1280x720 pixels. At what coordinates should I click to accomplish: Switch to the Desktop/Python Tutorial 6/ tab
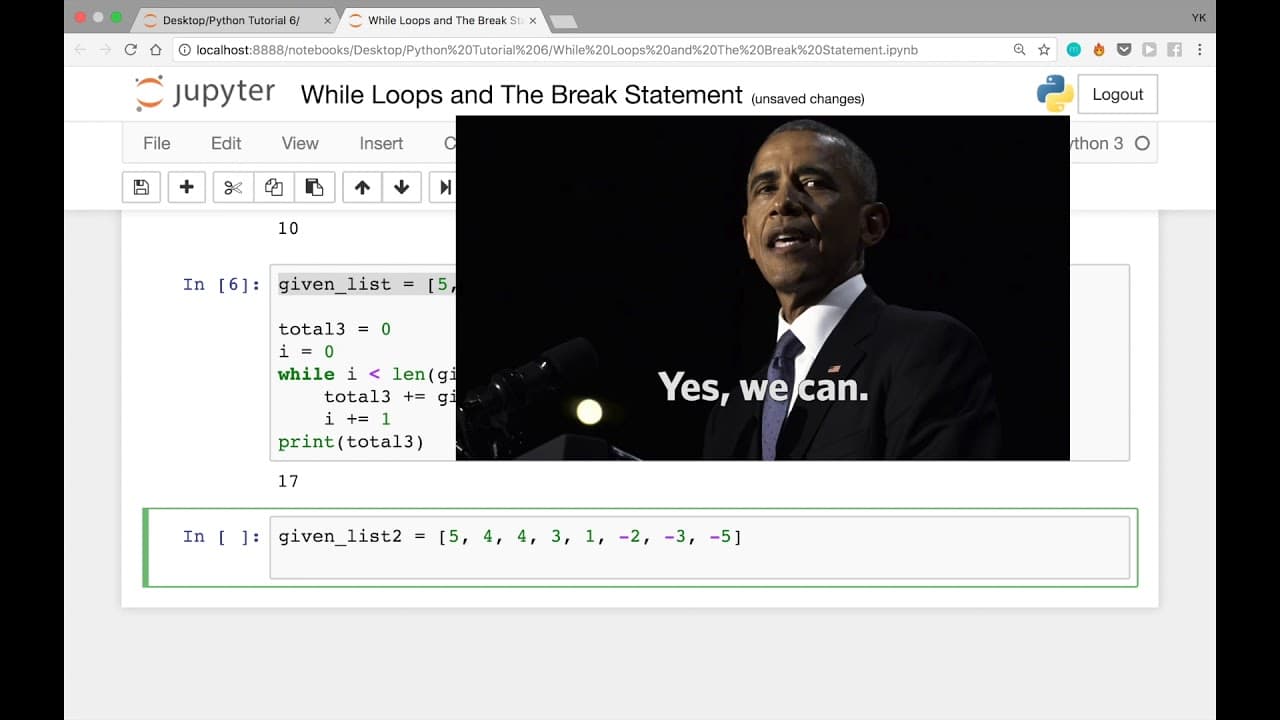[x=236, y=20]
